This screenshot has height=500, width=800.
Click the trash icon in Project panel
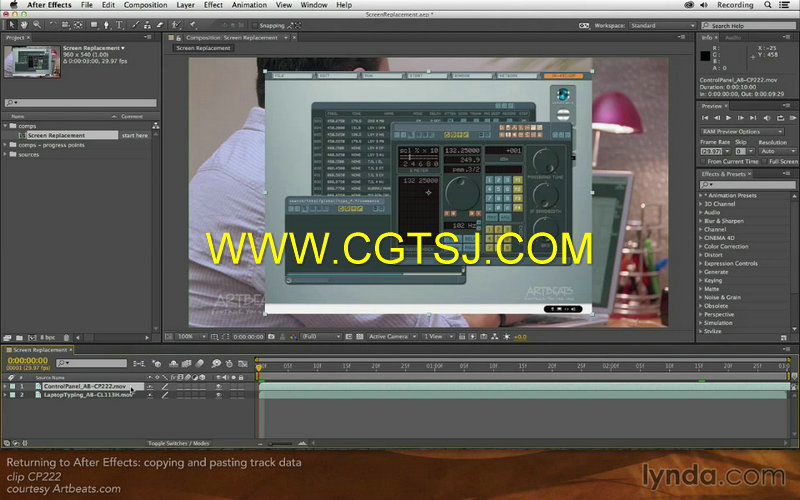66,338
